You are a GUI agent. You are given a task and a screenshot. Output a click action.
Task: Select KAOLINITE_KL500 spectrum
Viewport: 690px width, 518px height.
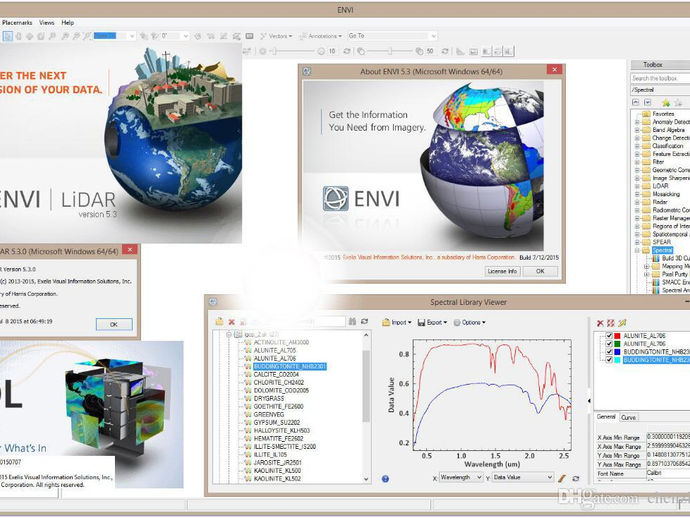click(x=277, y=470)
